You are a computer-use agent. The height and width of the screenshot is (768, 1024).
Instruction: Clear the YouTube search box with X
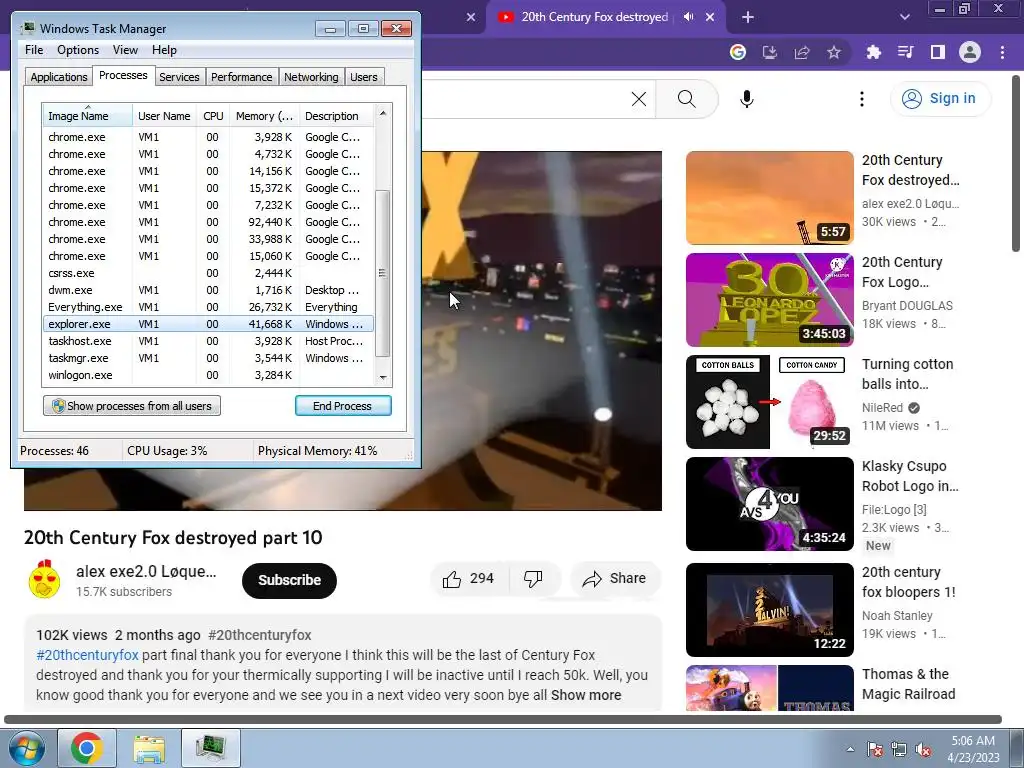coord(639,99)
